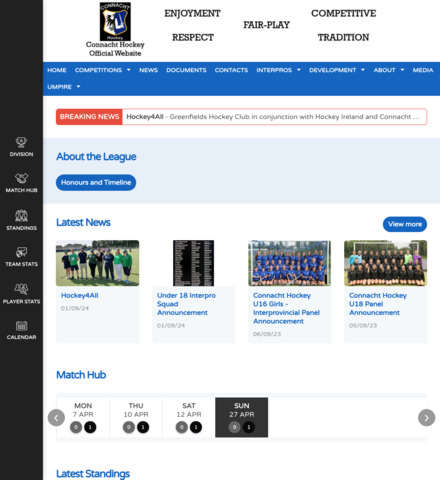Viewport: 440px width, 480px height.
Task: Click the About the League heading
Action: pyautogui.click(x=96, y=157)
